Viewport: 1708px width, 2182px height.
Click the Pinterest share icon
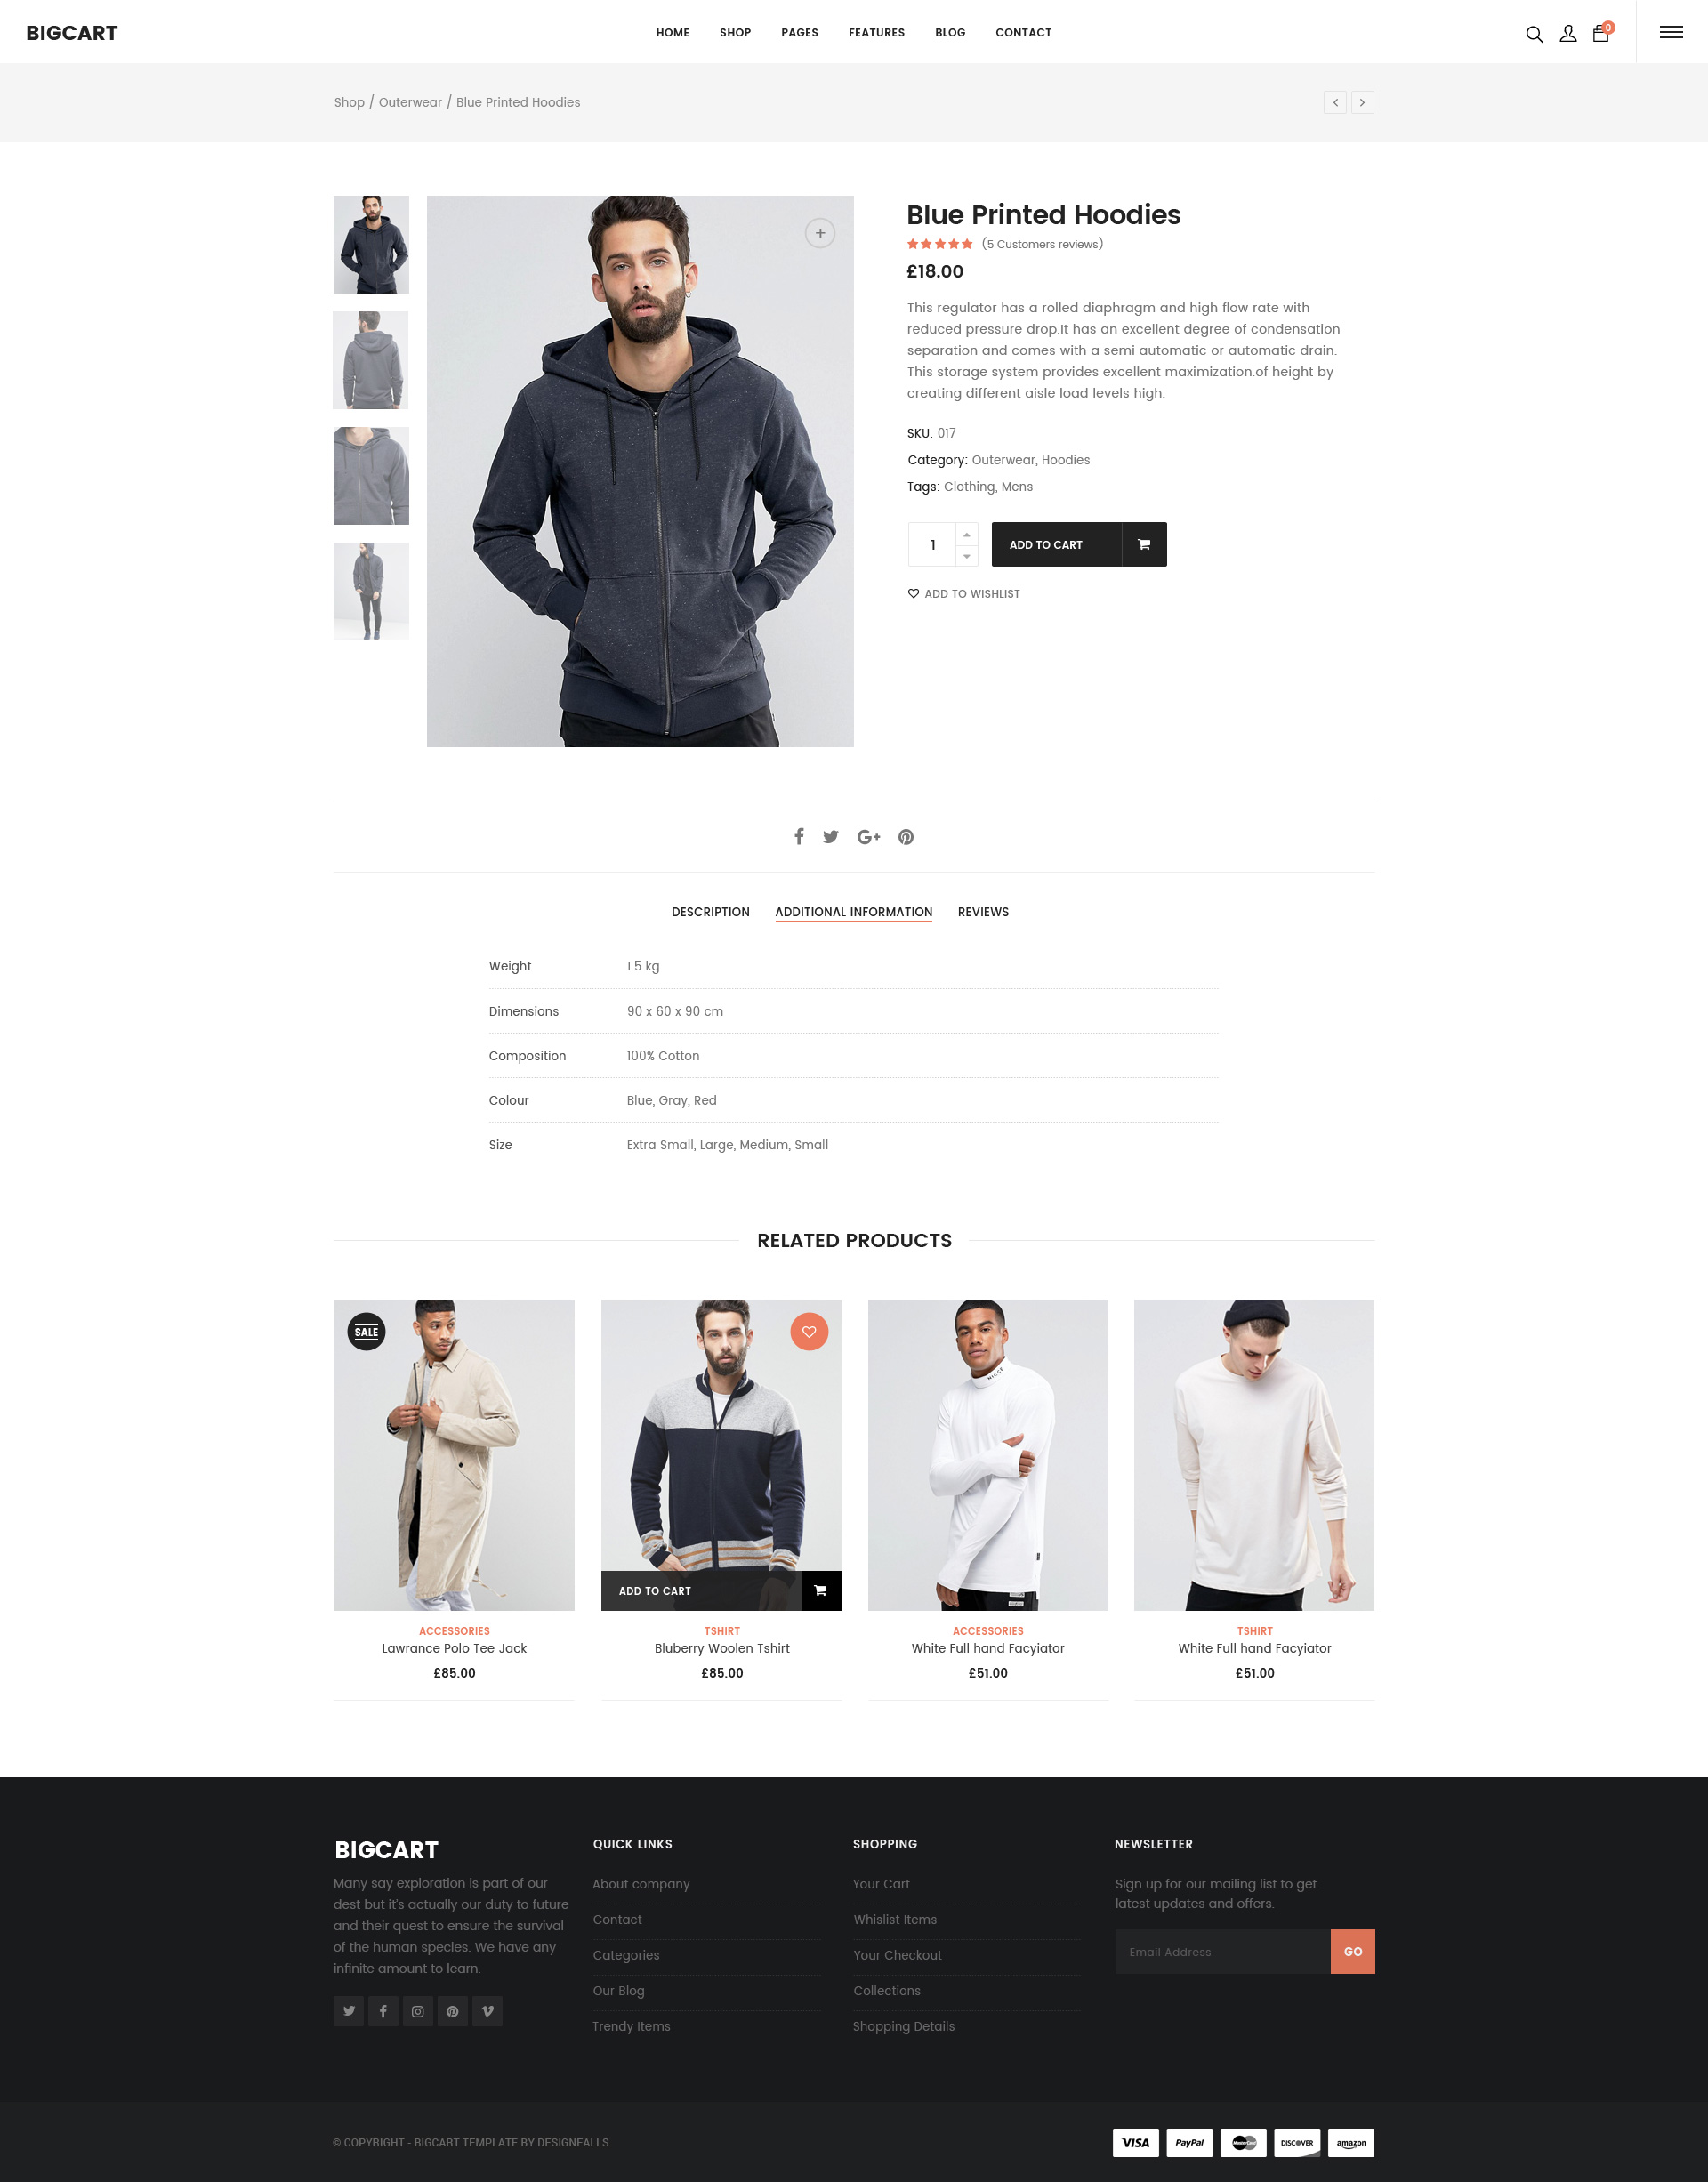906,836
